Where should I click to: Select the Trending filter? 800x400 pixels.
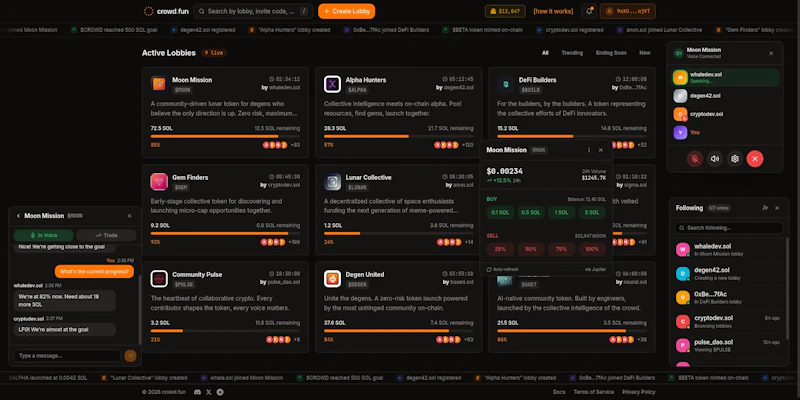click(572, 53)
